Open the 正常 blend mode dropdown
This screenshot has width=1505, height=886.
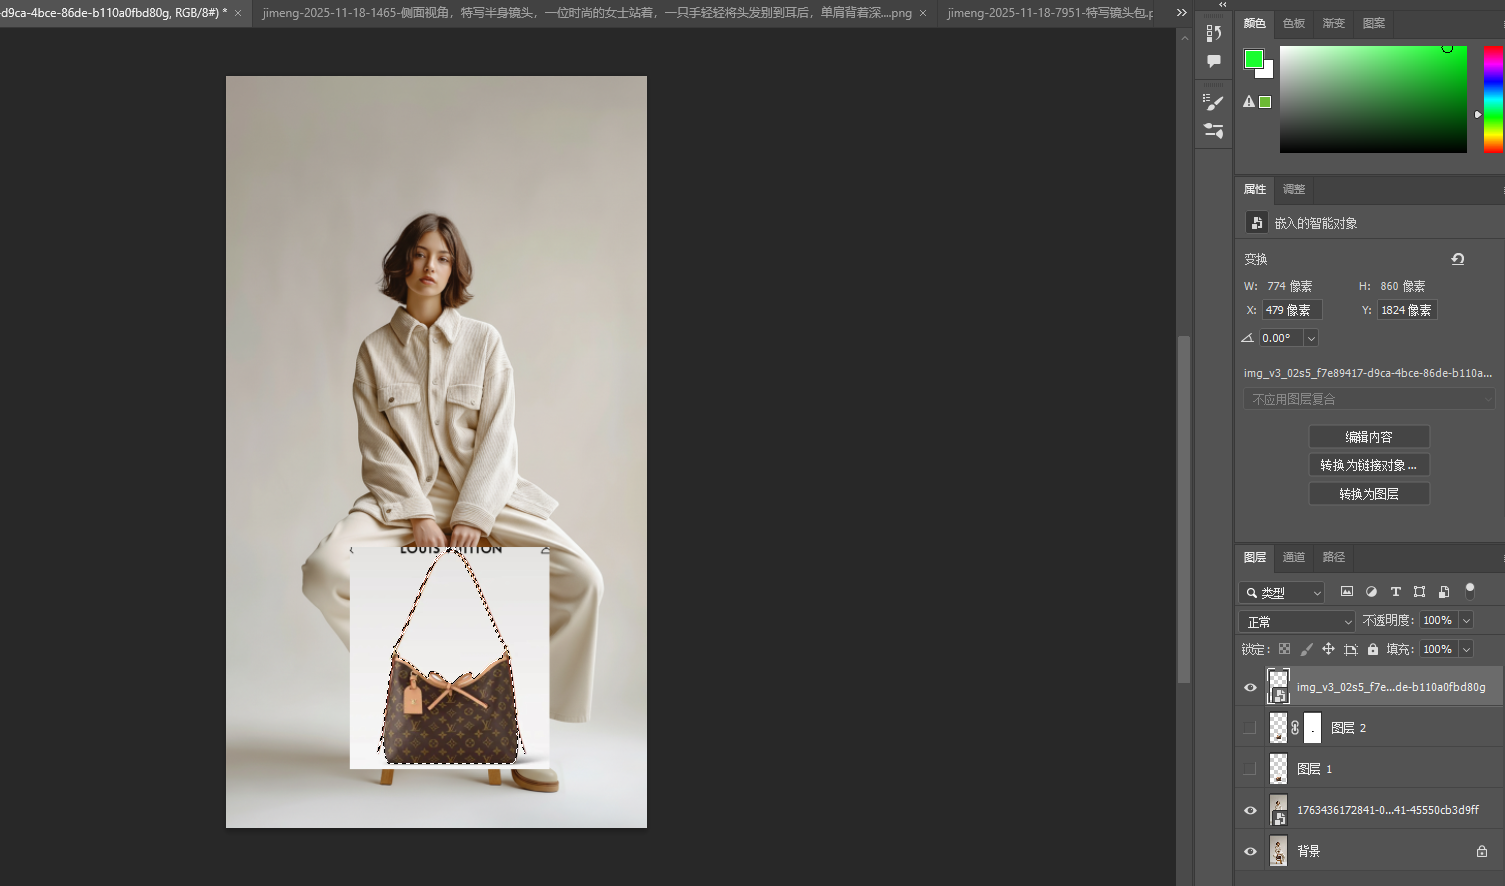click(x=1297, y=621)
